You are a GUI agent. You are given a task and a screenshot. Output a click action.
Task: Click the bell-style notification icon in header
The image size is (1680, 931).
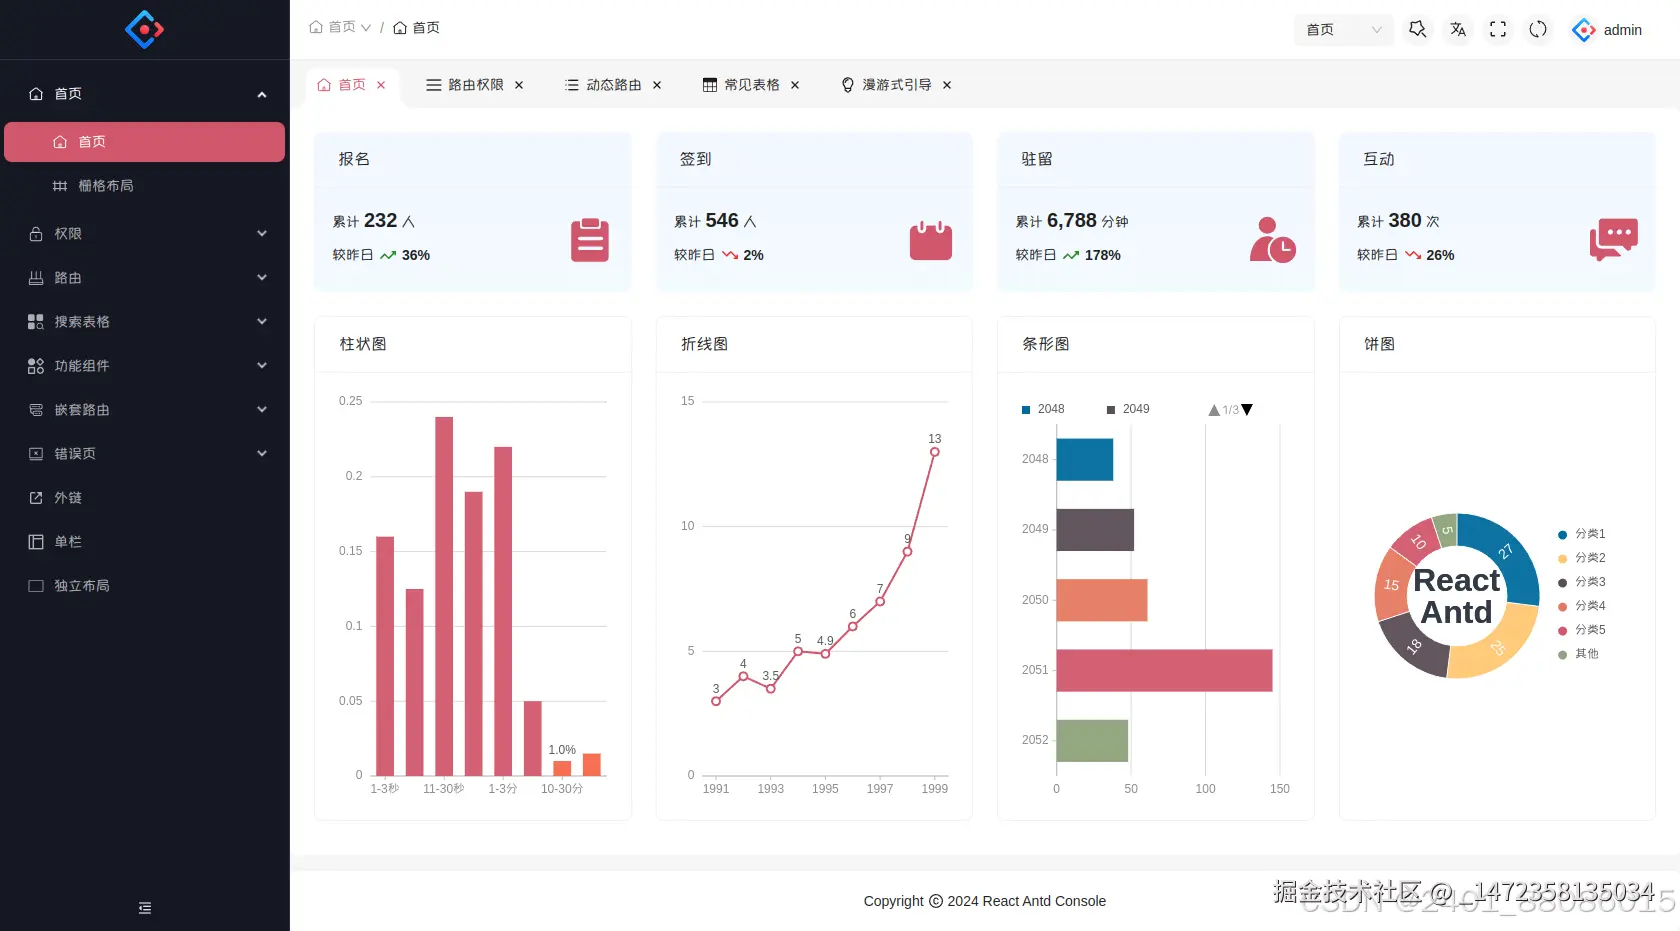pyautogui.click(x=1418, y=30)
